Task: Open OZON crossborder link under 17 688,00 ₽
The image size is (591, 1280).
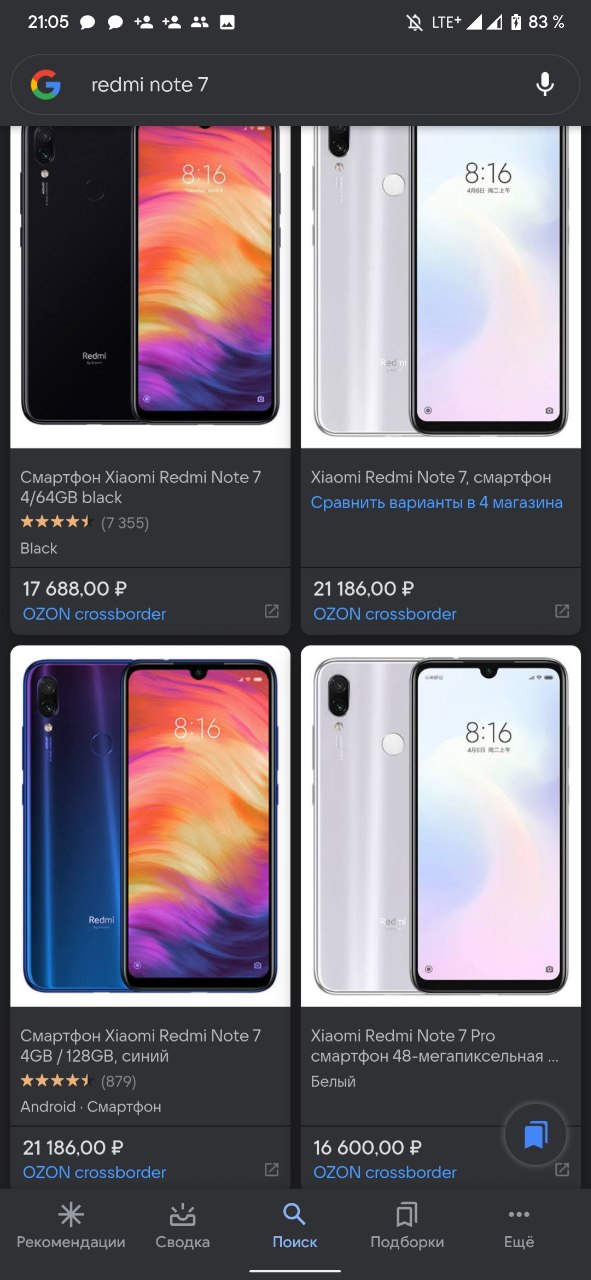Action: click(94, 614)
